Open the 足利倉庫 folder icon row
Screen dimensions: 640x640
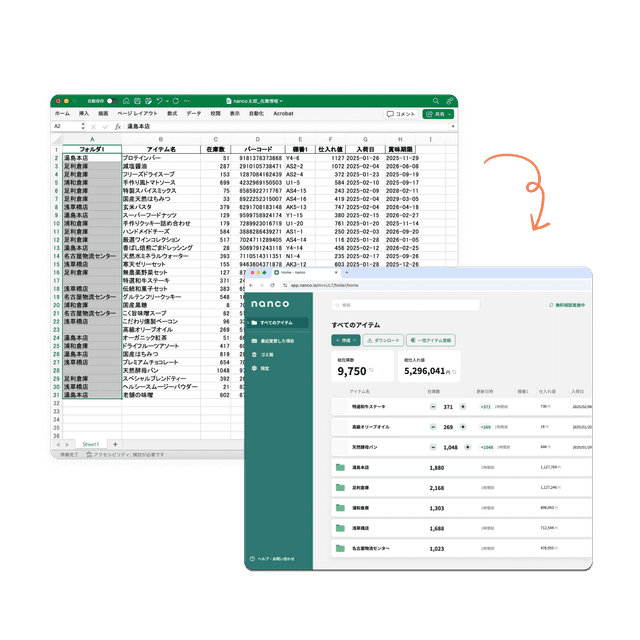[461, 488]
